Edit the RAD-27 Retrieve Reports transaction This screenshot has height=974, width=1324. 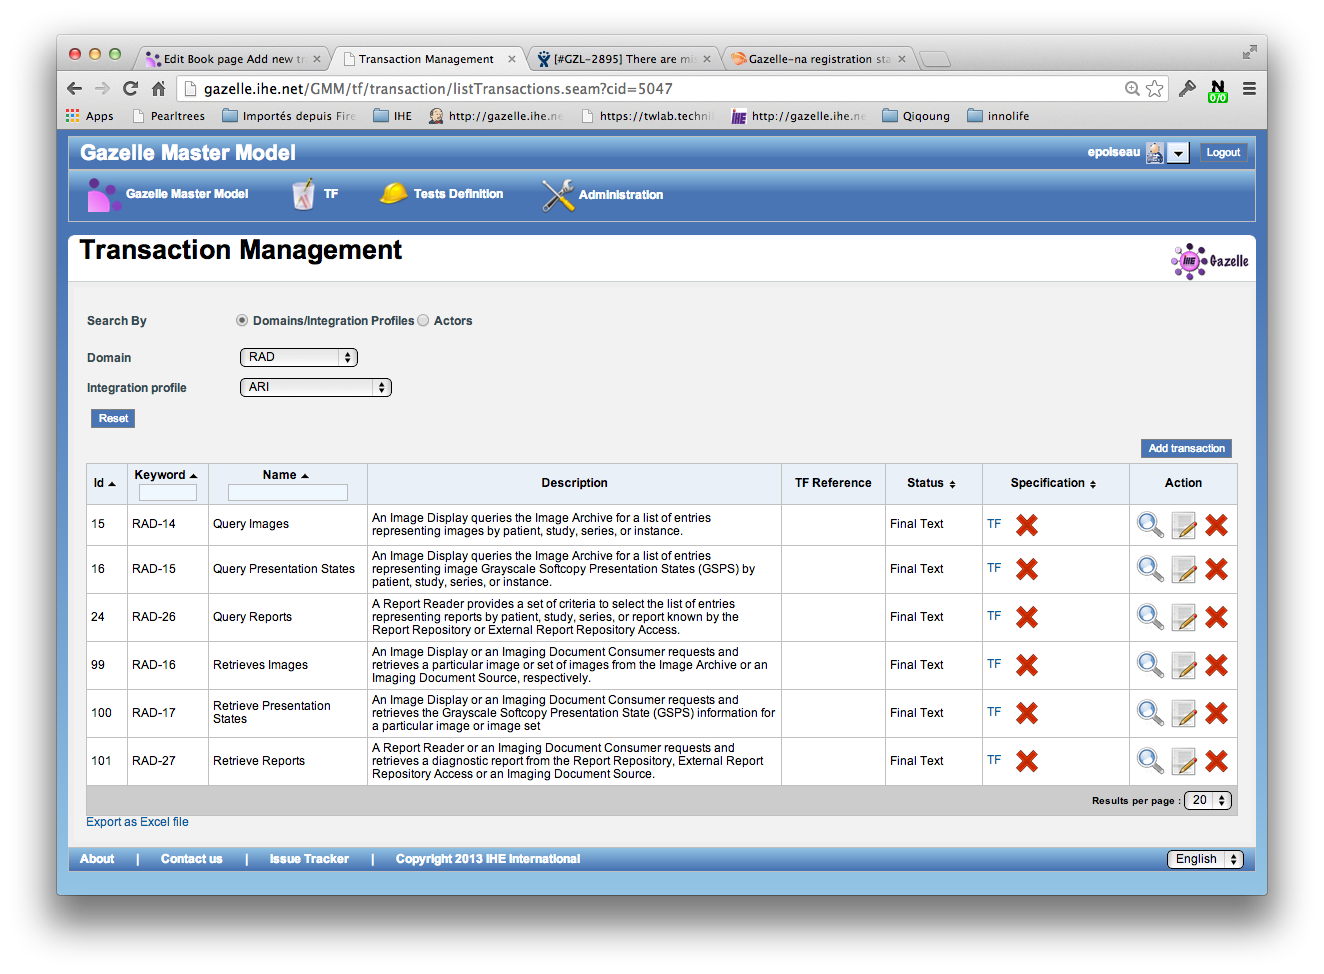click(x=1184, y=761)
